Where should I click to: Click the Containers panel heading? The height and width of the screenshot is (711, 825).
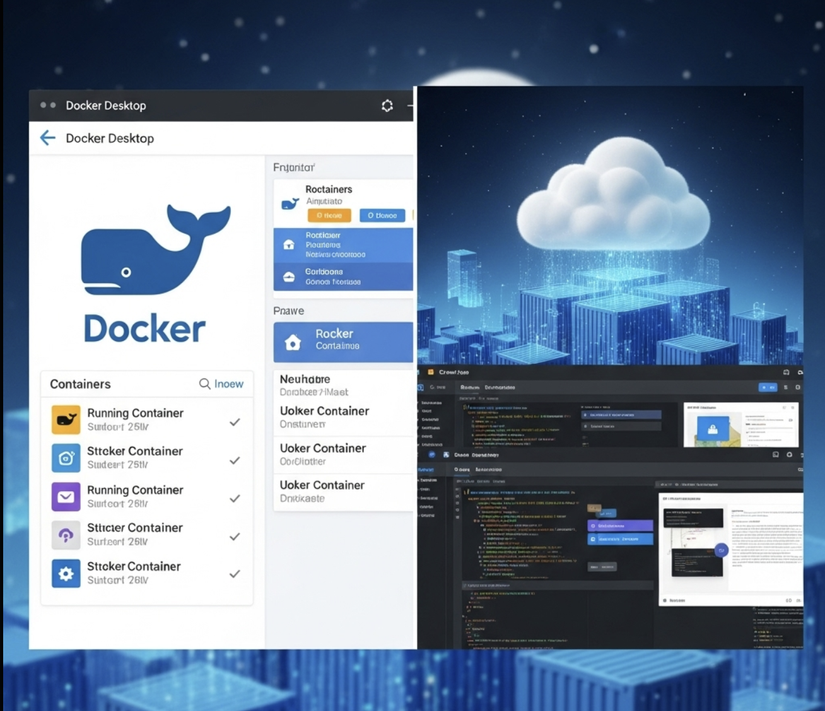pyautogui.click(x=80, y=384)
